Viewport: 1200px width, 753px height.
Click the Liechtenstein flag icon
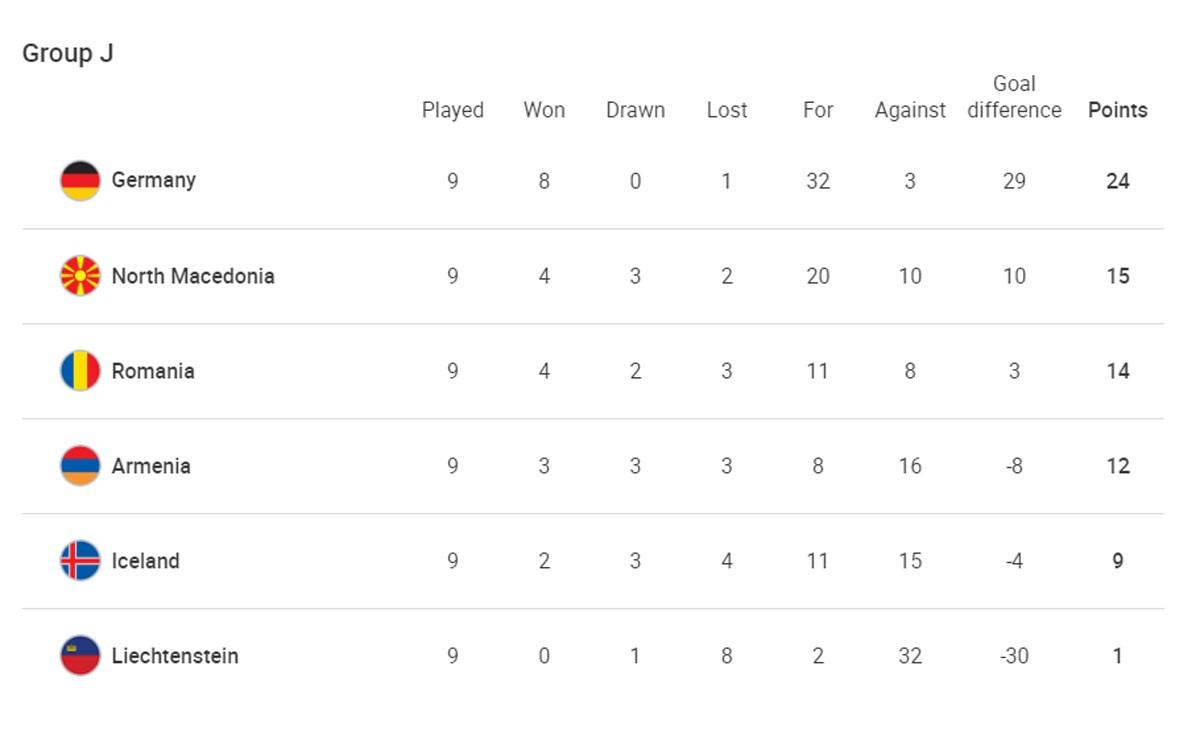(x=80, y=656)
